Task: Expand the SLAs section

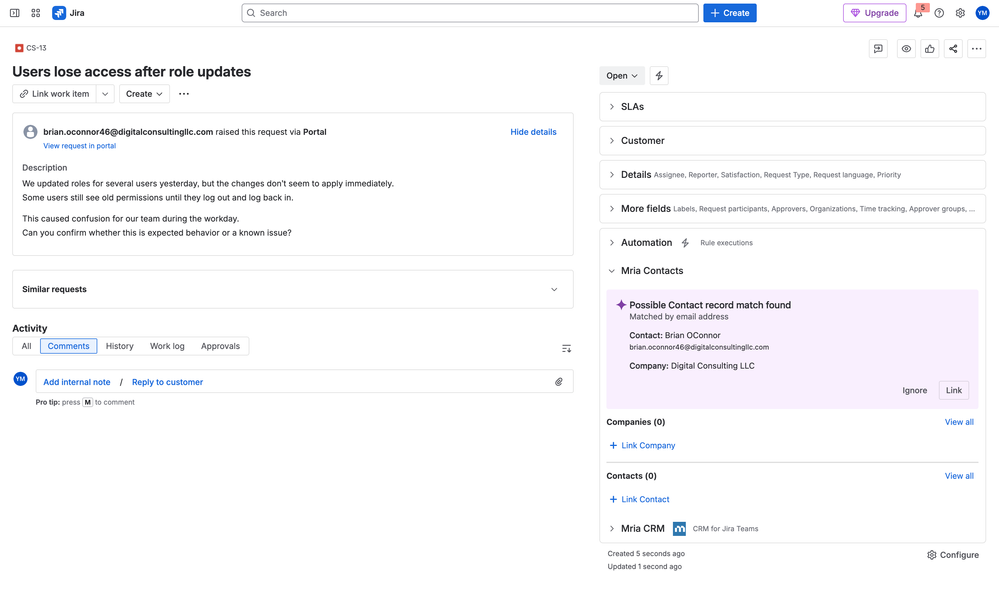Action: click(x=612, y=107)
